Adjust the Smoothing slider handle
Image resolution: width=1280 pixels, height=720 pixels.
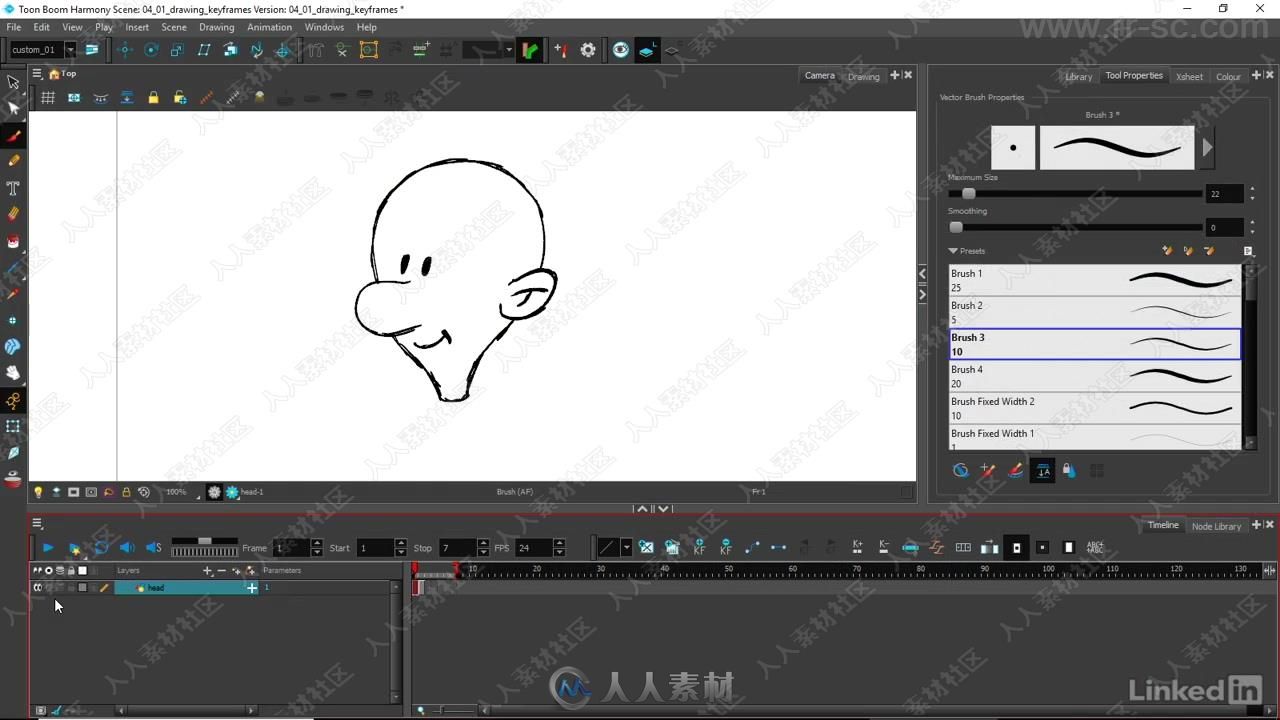(955, 227)
